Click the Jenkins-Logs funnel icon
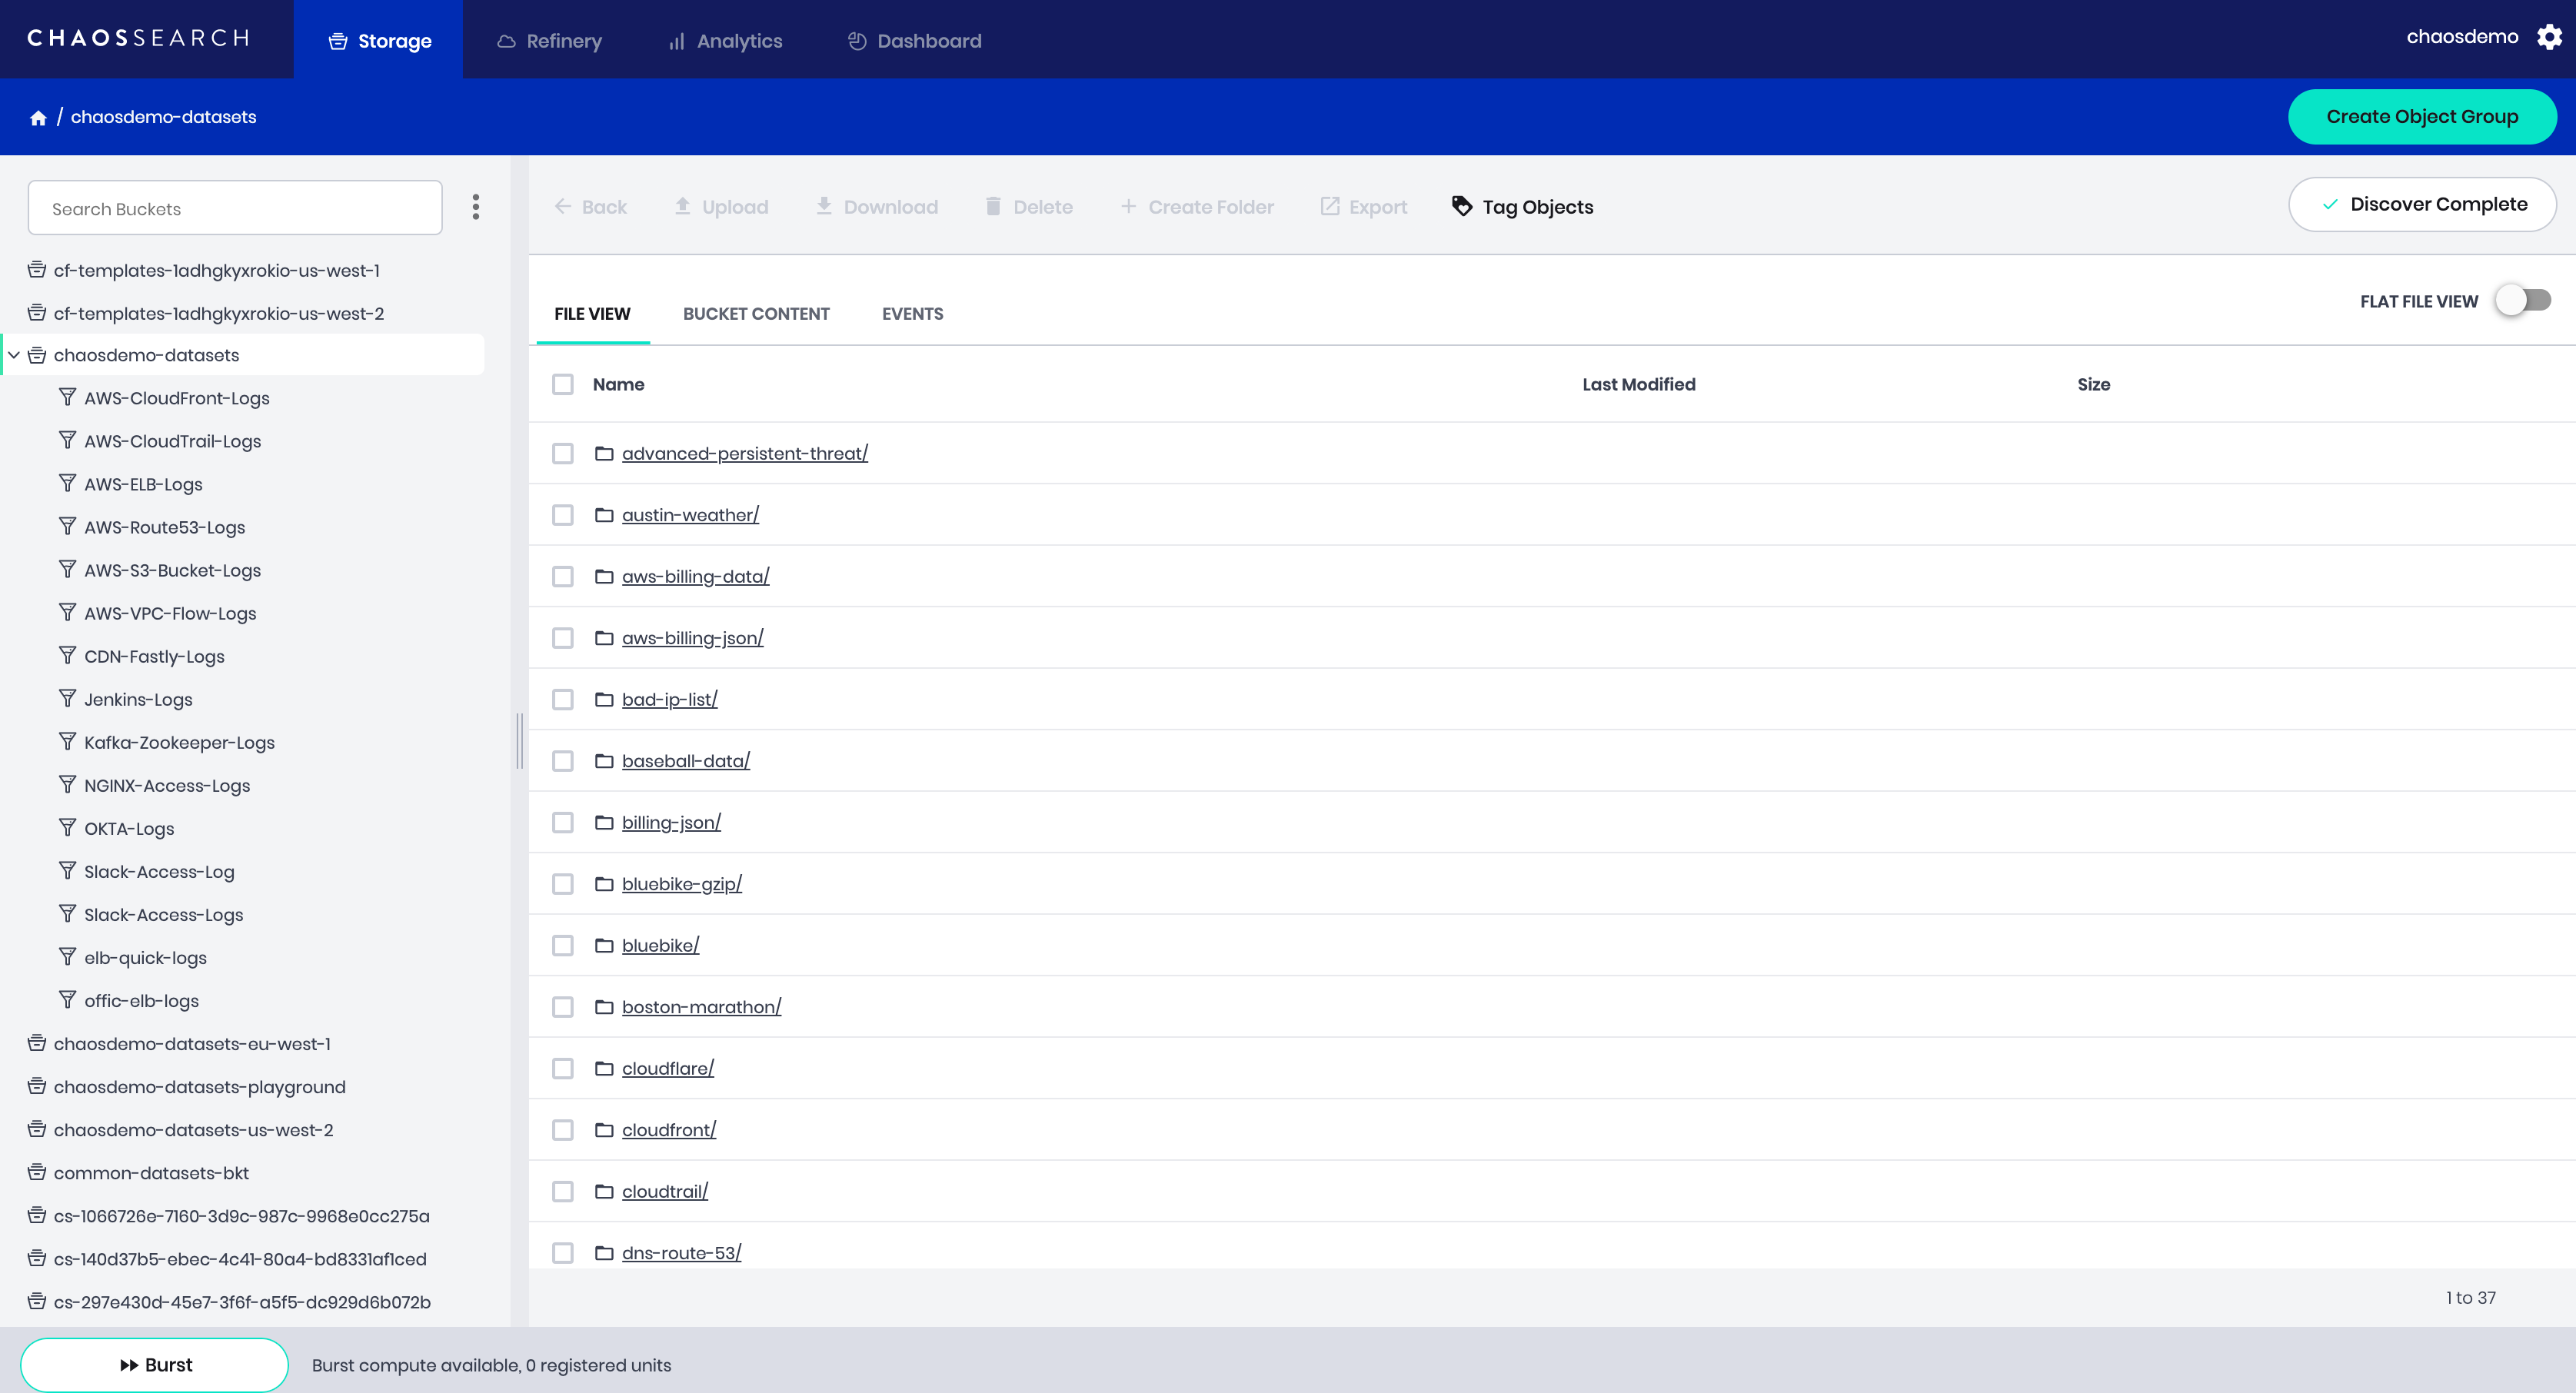 point(67,698)
